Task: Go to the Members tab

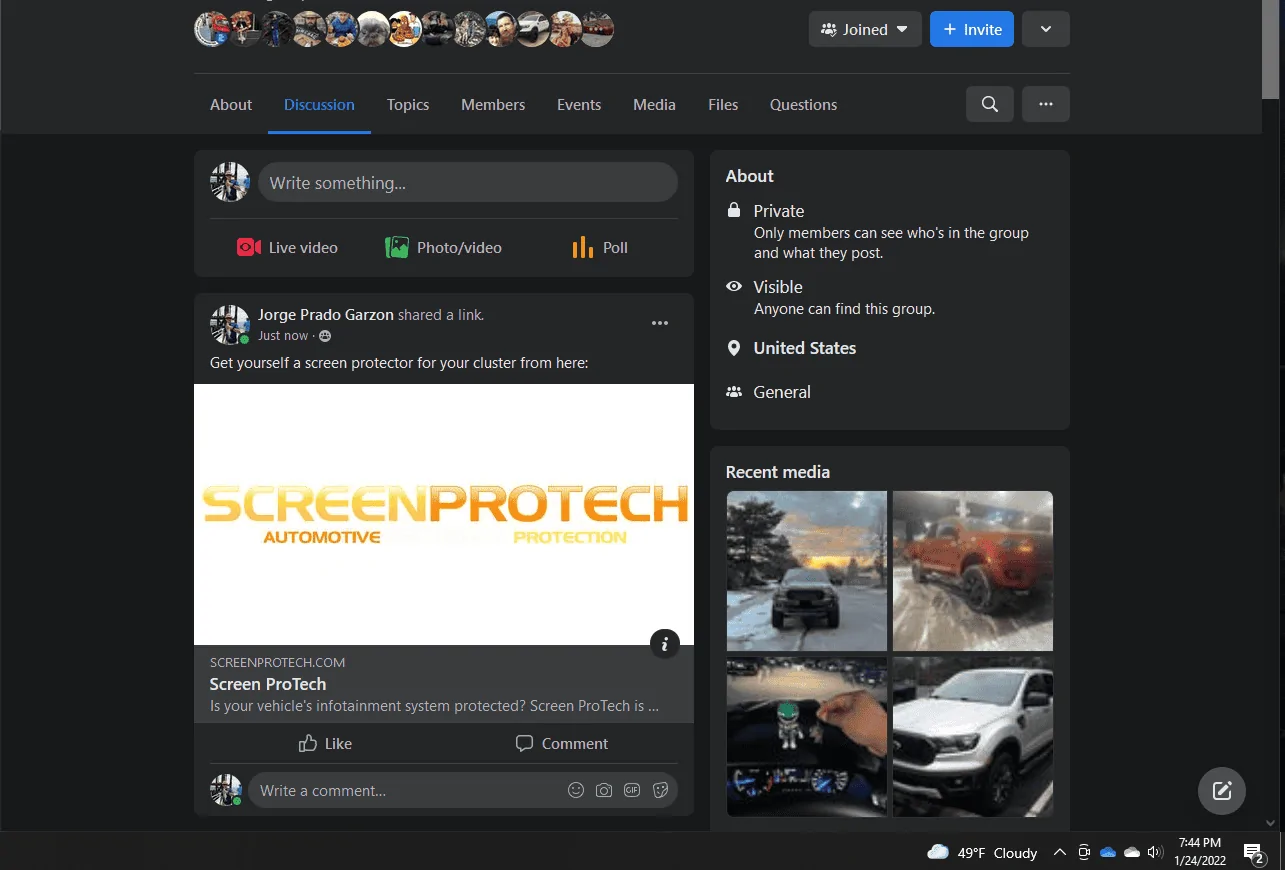Action: 493,104
